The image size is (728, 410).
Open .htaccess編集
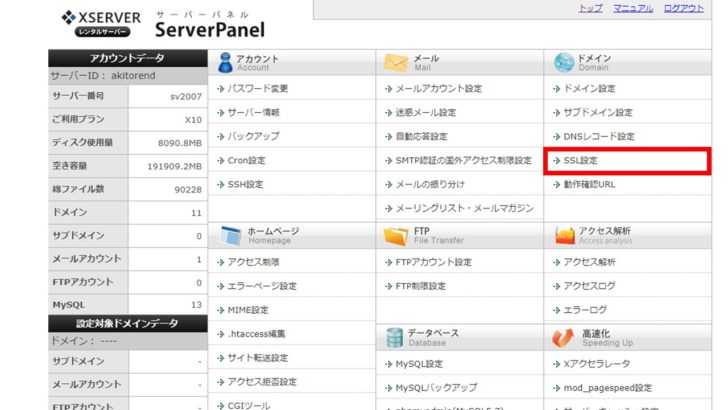pyautogui.click(x=256, y=334)
